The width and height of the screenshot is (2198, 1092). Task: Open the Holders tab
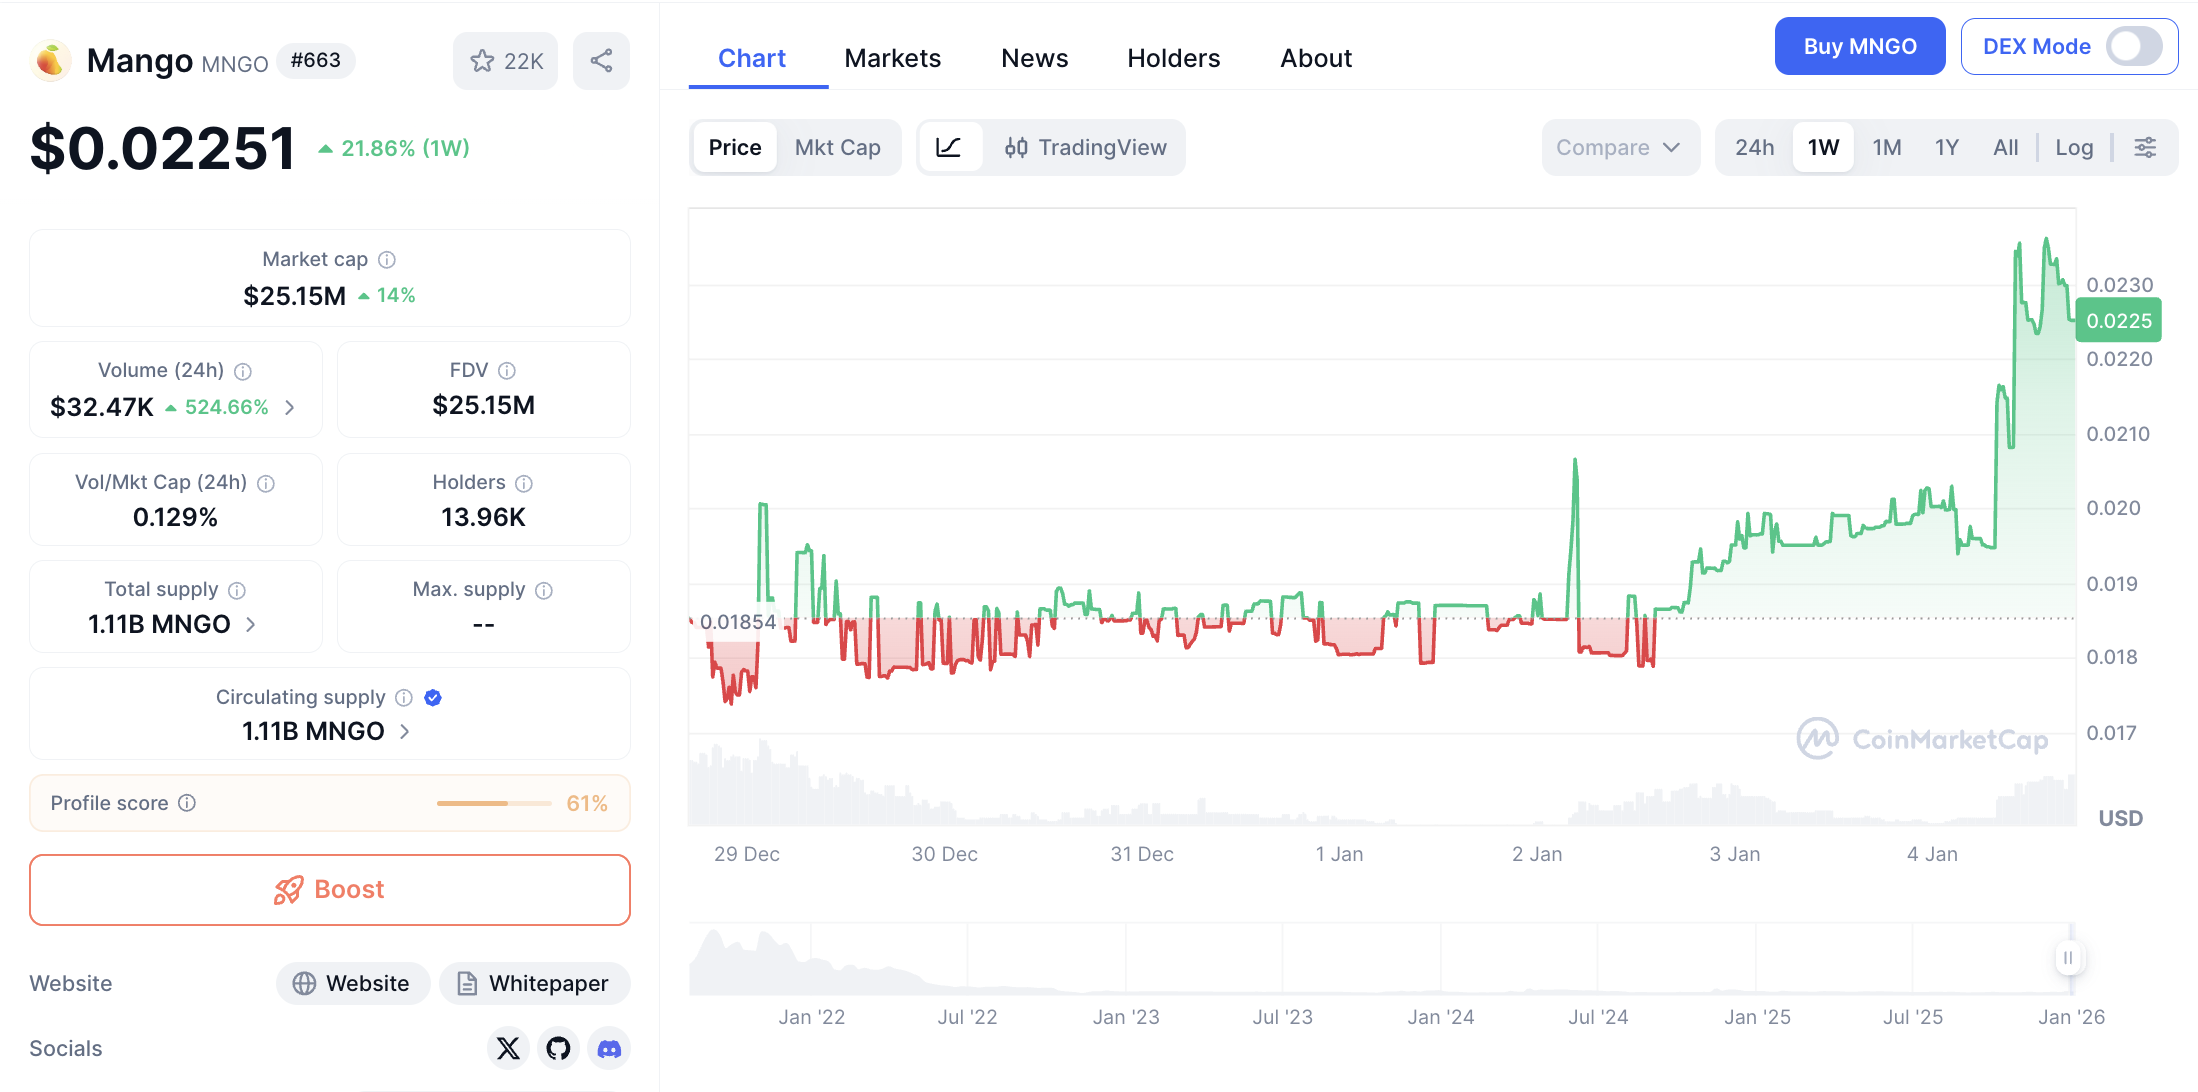coord(1173,58)
